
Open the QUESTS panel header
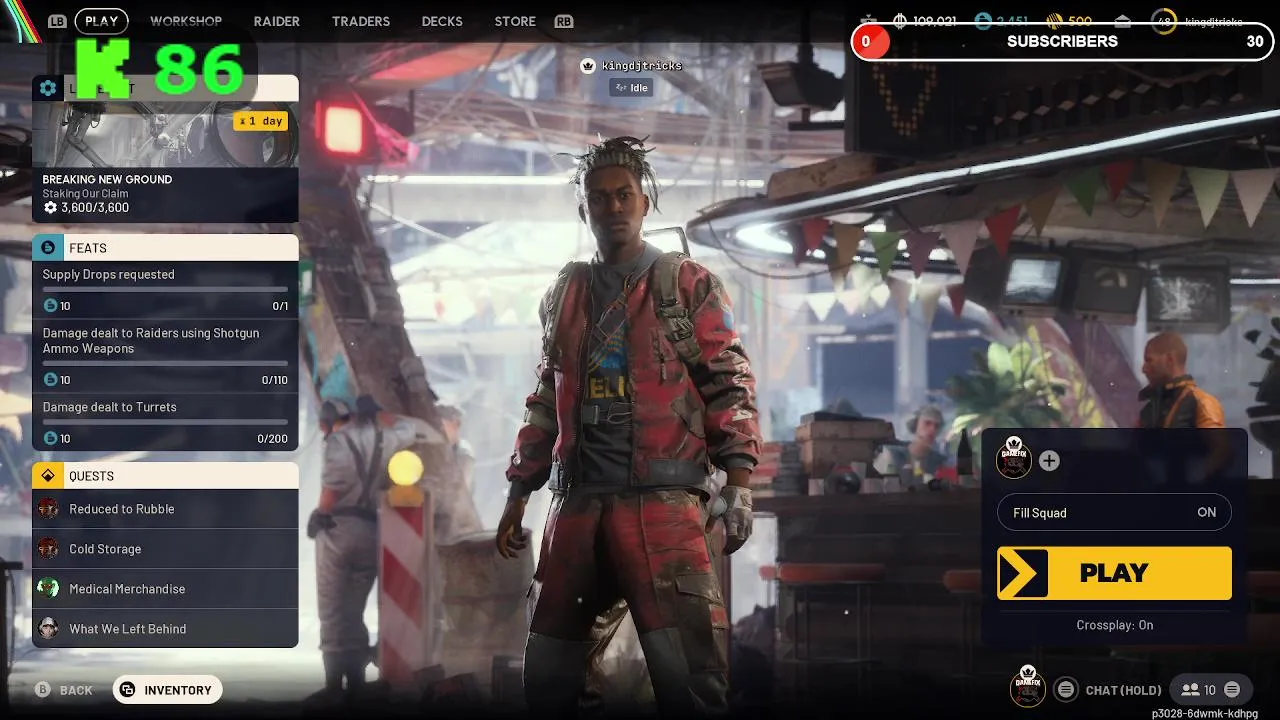click(x=165, y=476)
